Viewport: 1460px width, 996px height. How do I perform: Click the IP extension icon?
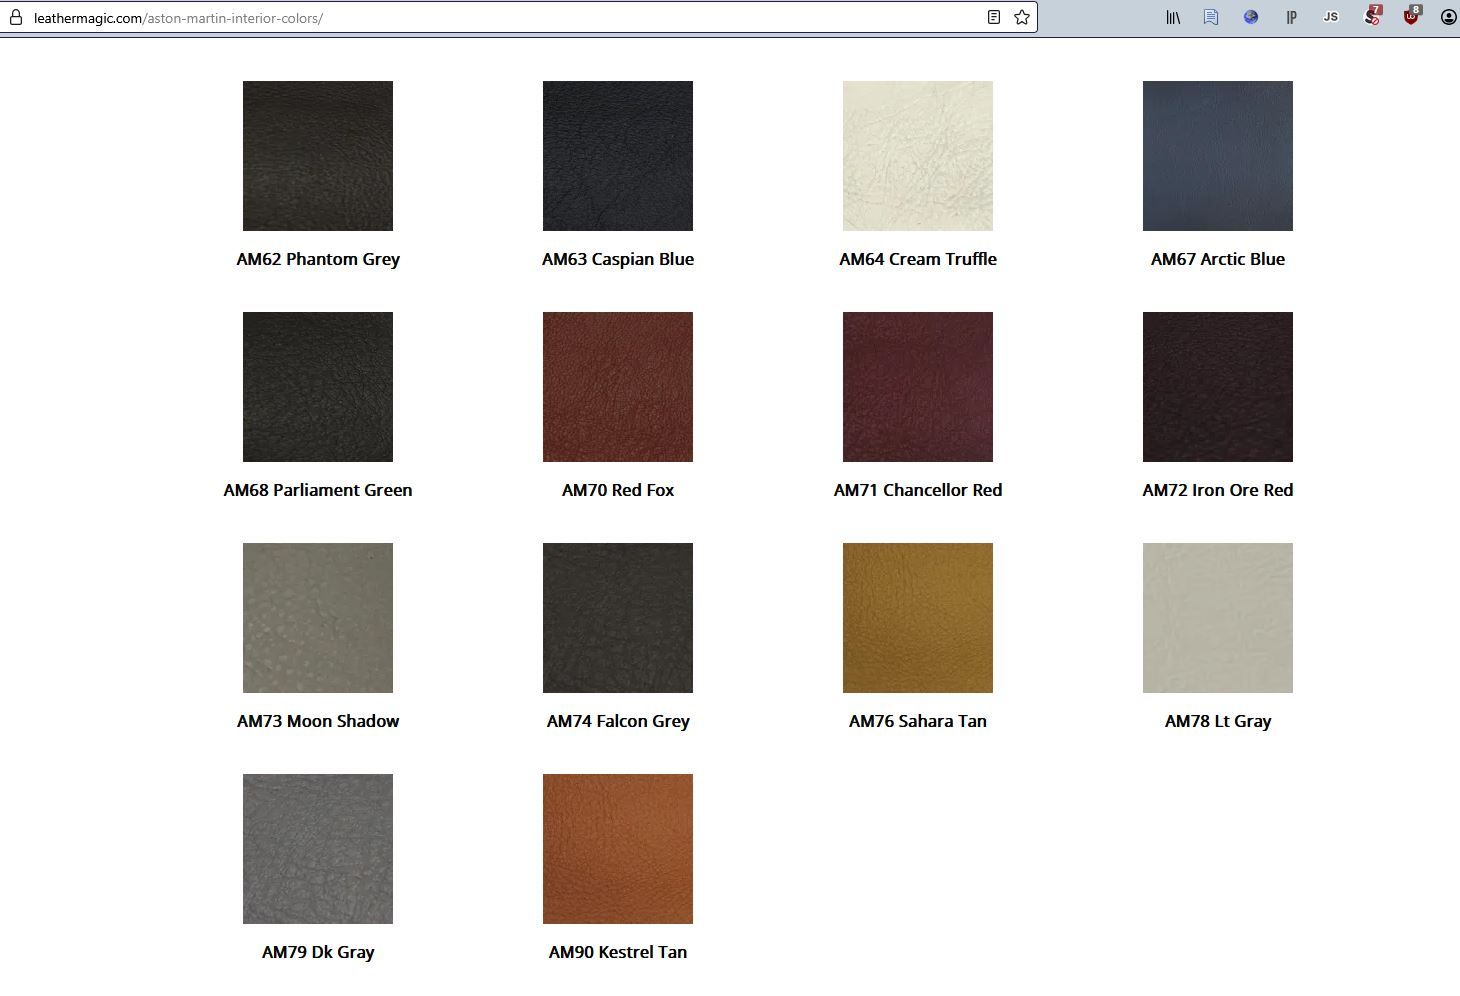point(1291,17)
